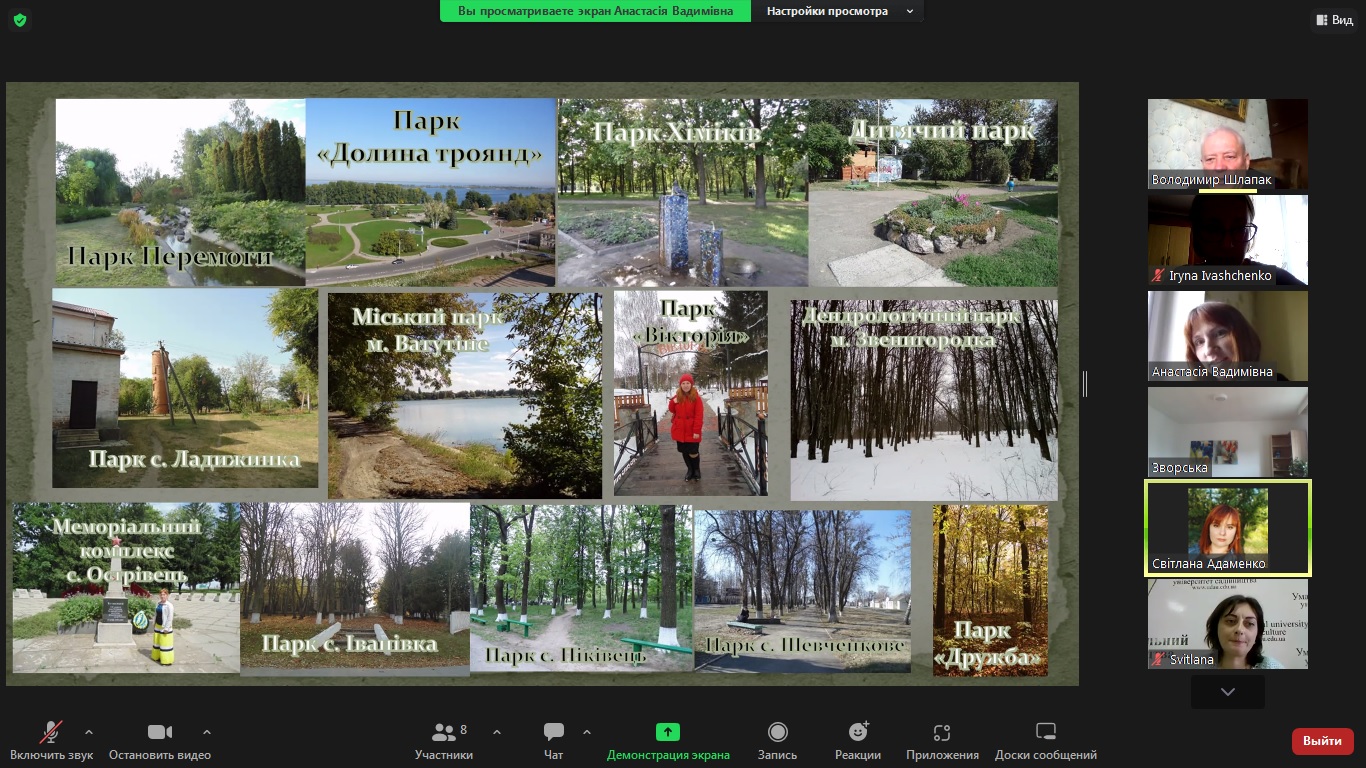This screenshot has height=768, width=1366.
Task: Click the Парк с. Шевченкове photo
Action: (x=803, y=590)
